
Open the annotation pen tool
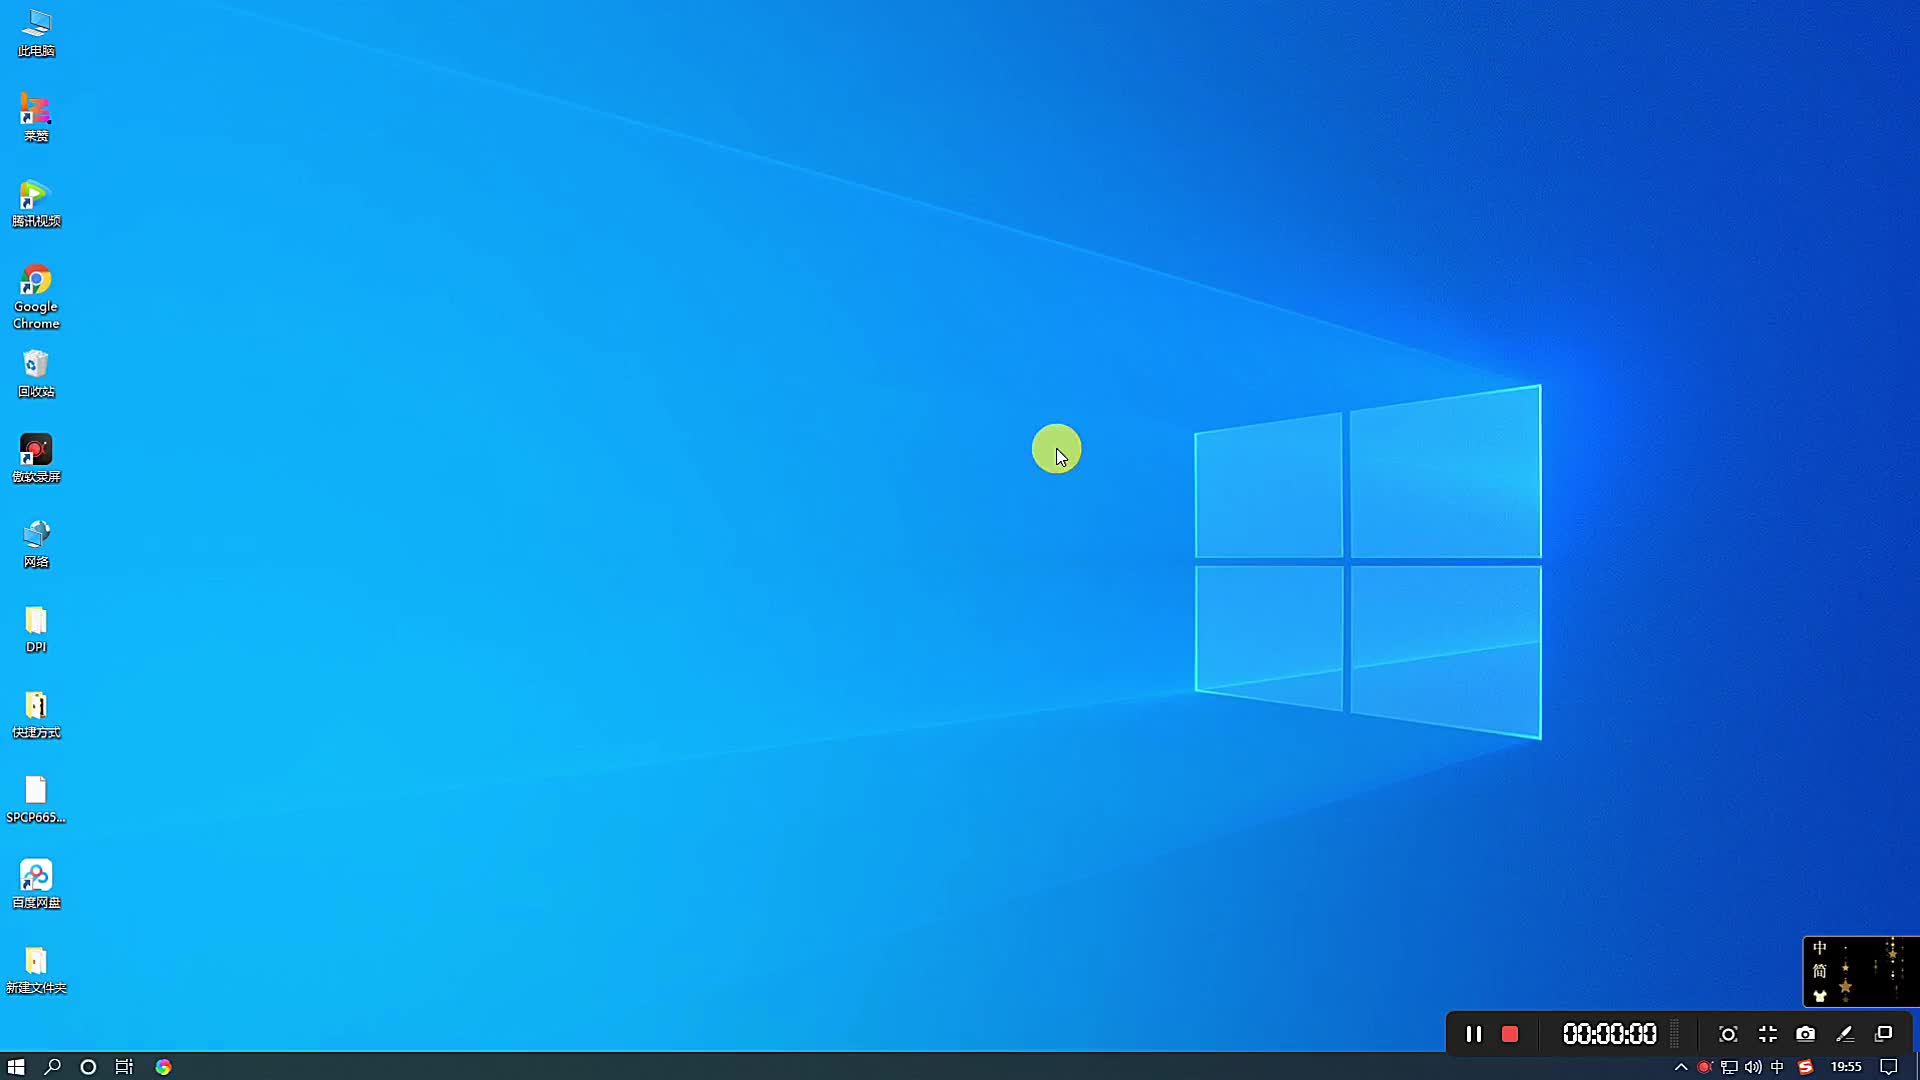coord(1845,1034)
